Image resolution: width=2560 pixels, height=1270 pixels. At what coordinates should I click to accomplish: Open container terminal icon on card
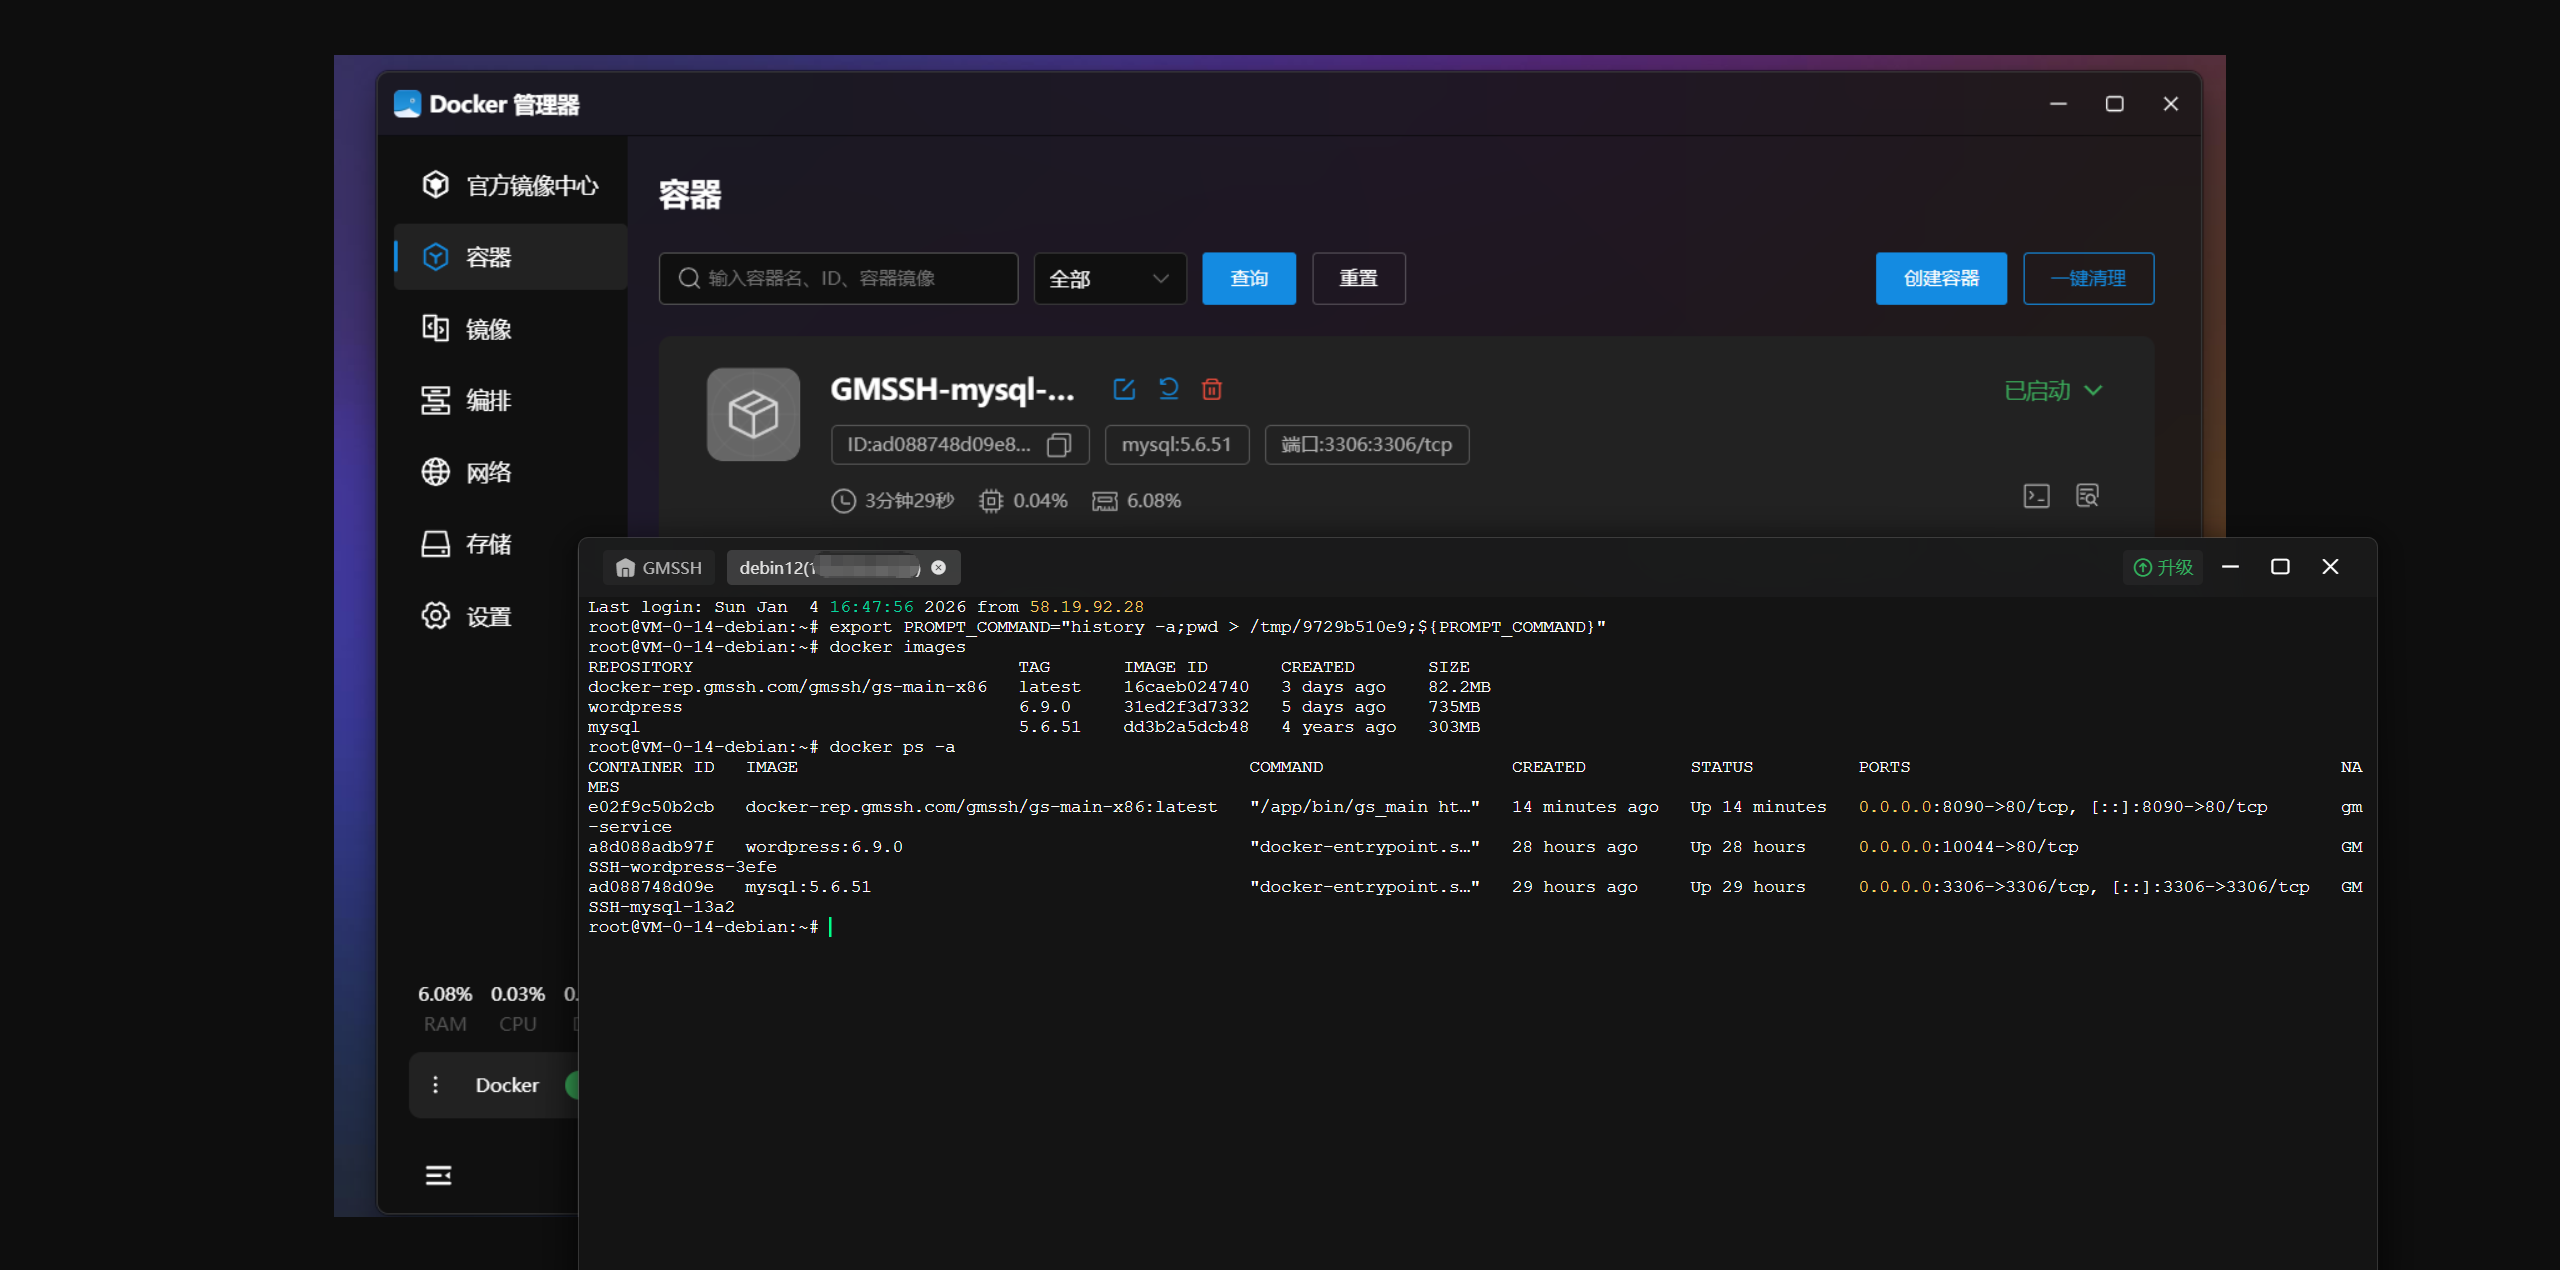point(2036,496)
